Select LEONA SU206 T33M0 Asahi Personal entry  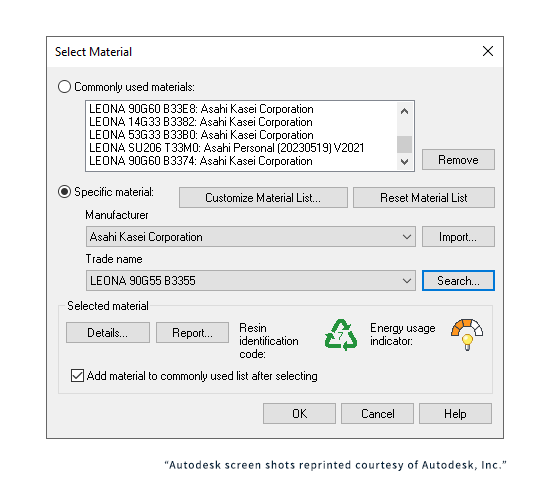tap(241, 148)
